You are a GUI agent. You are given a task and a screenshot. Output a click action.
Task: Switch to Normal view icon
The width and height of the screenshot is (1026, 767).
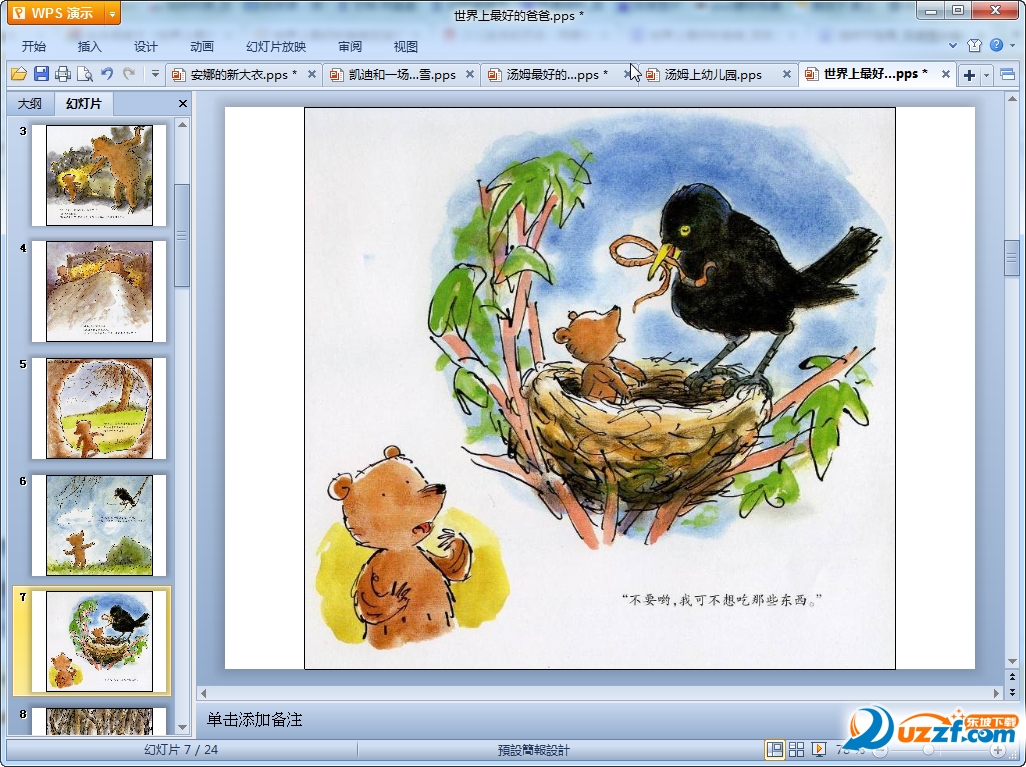pos(775,749)
